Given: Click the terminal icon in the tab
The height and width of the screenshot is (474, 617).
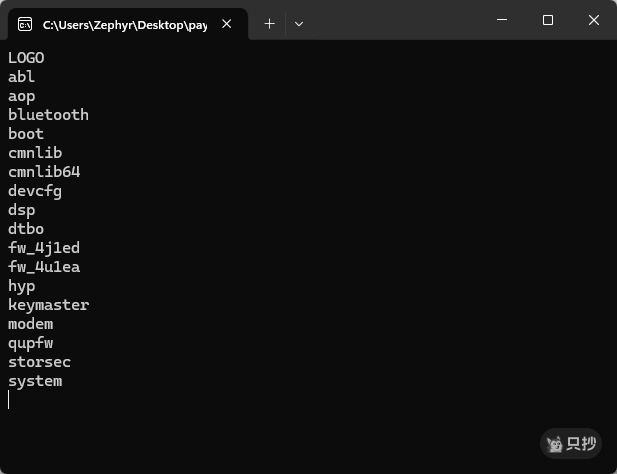Looking at the screenshot, I should [25, 23].
